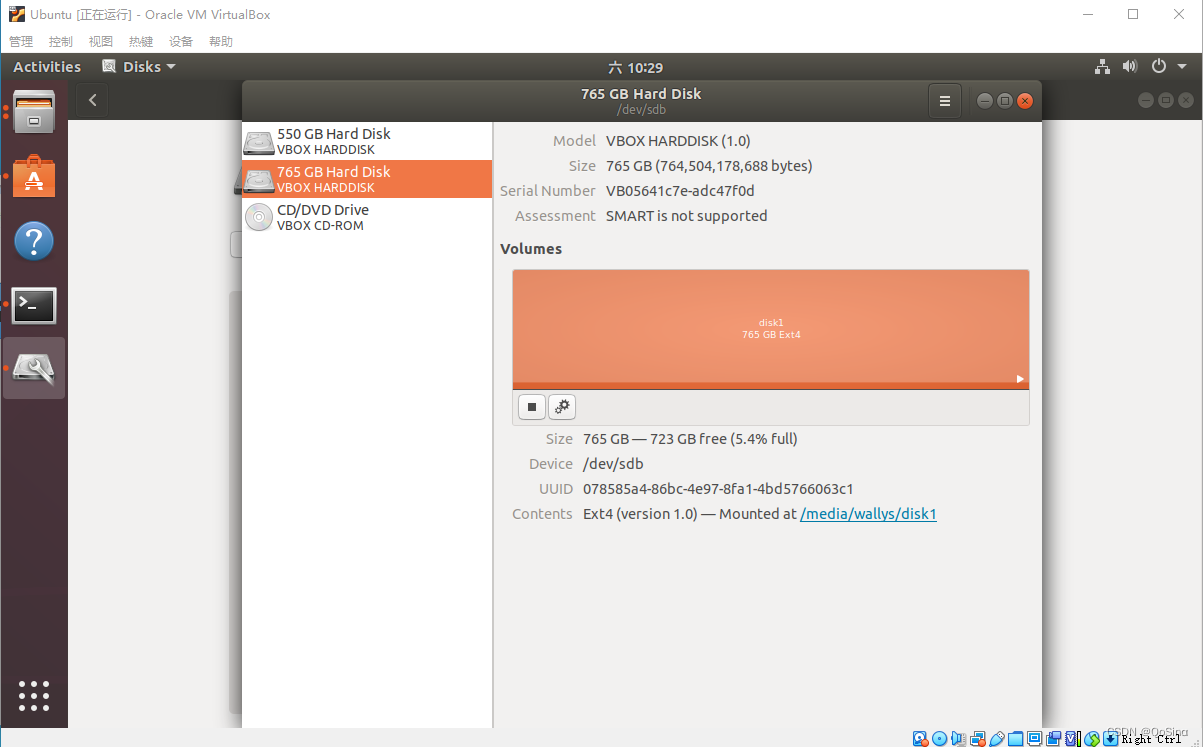Open the Disks app menu dropdown
Viewport: 1203px width, 747px height.
(x=139, y=67)
